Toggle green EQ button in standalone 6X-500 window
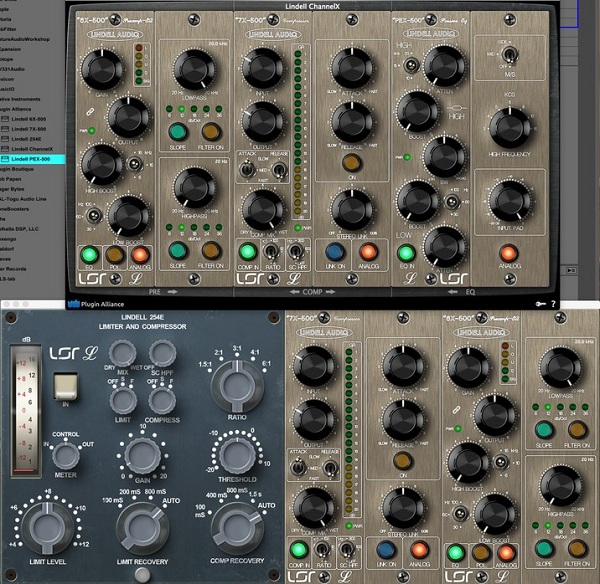600x584 pixels. pos(455,553)
